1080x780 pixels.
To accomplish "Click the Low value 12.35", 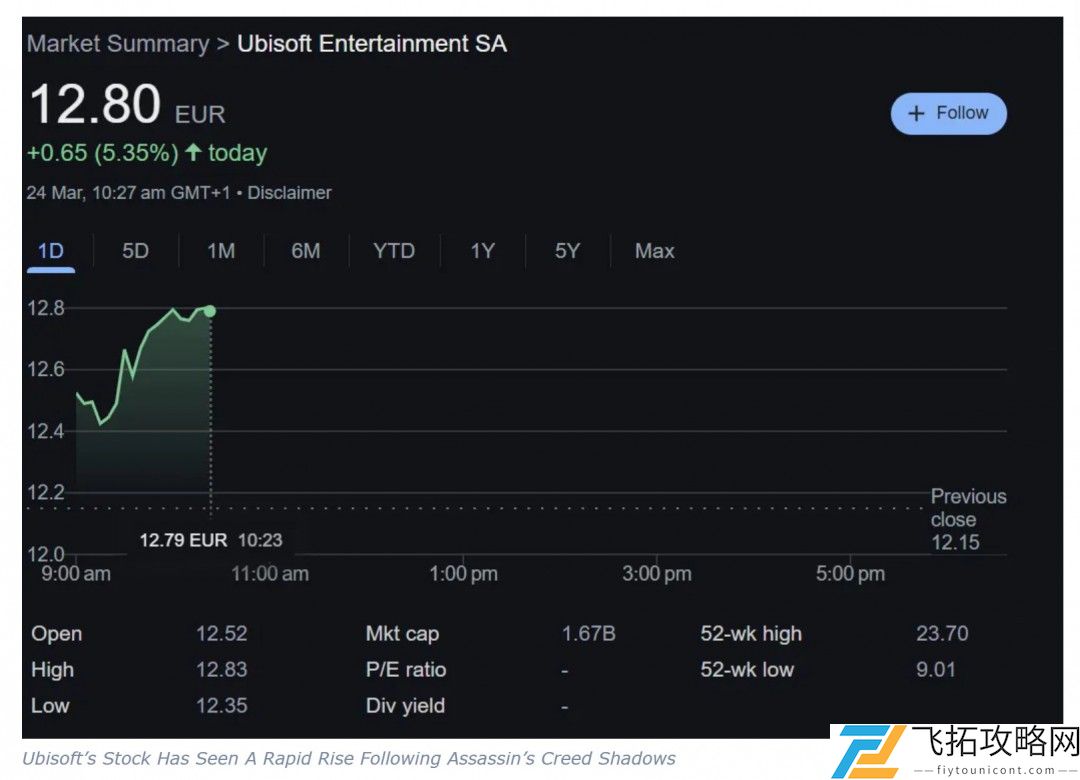I will click(222, 706).
